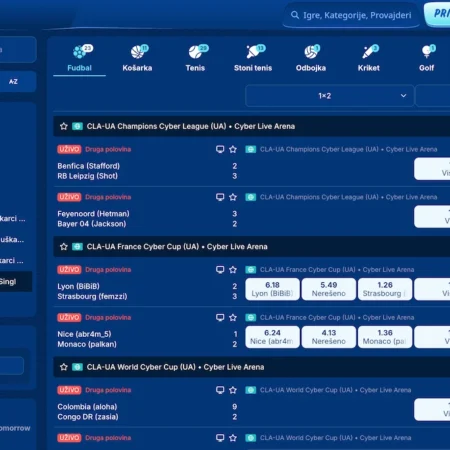Screen dimensions: 450x450
Task: Star the CLA-UA France Cyber Cup league
Action: click(x=64, y=247)
